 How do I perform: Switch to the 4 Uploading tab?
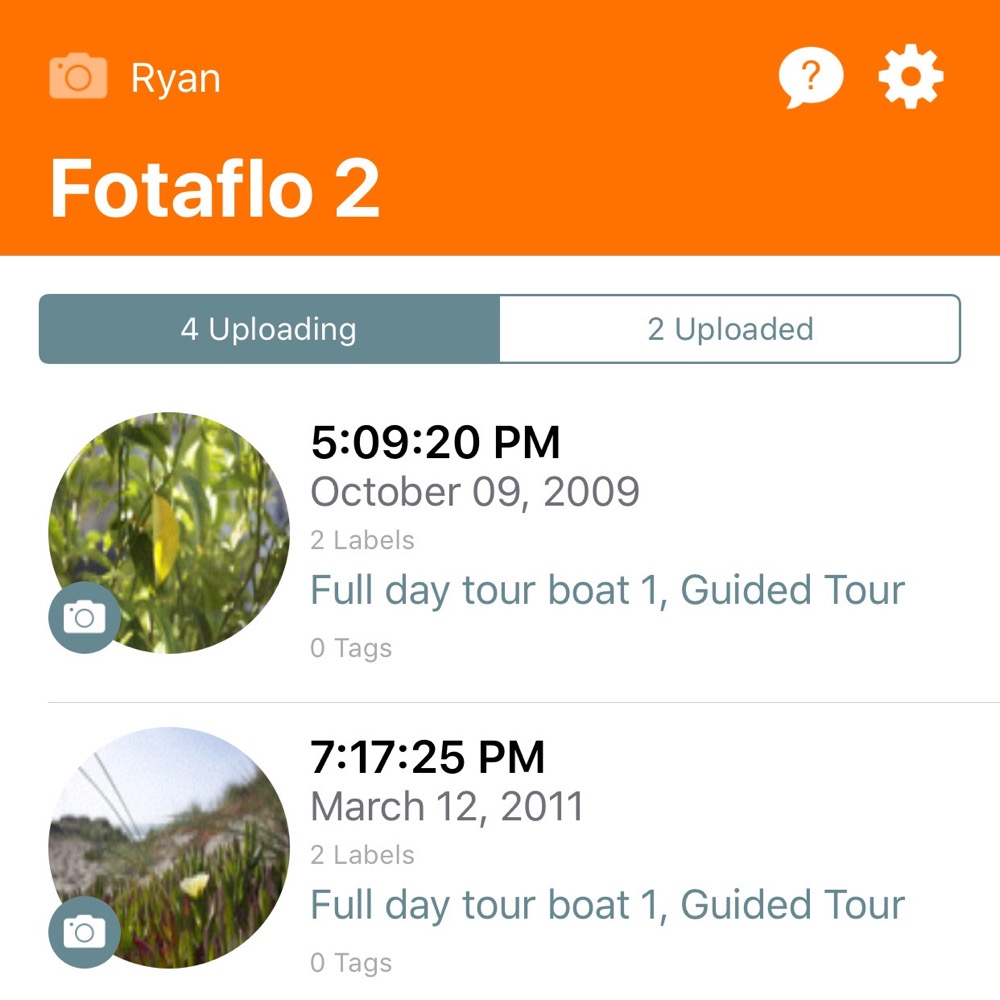[x=269, y=329]
